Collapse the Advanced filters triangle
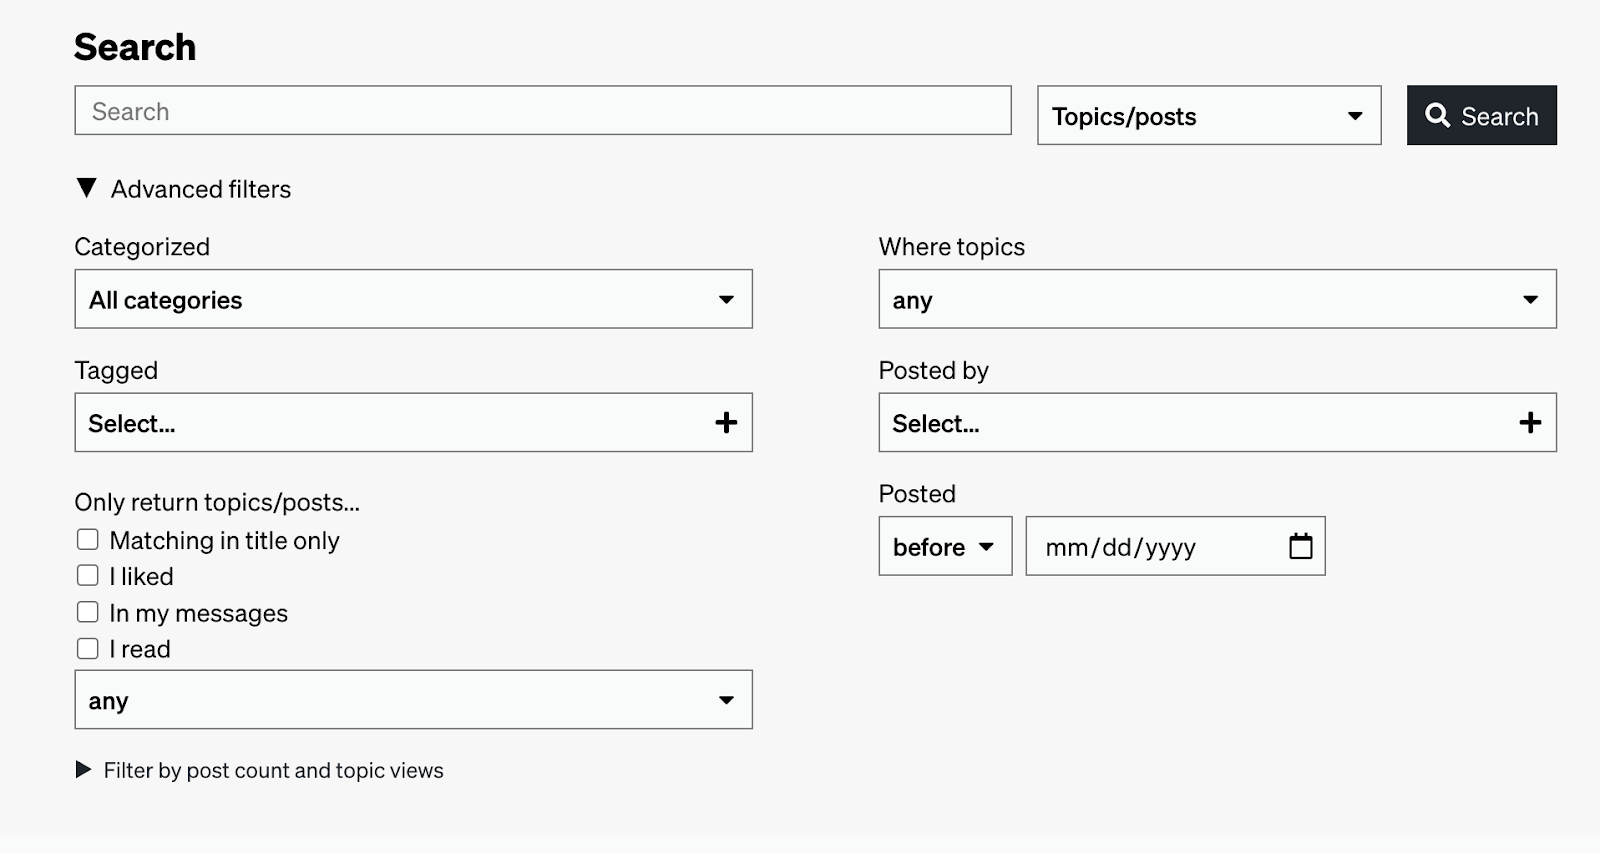 (87, 188)
